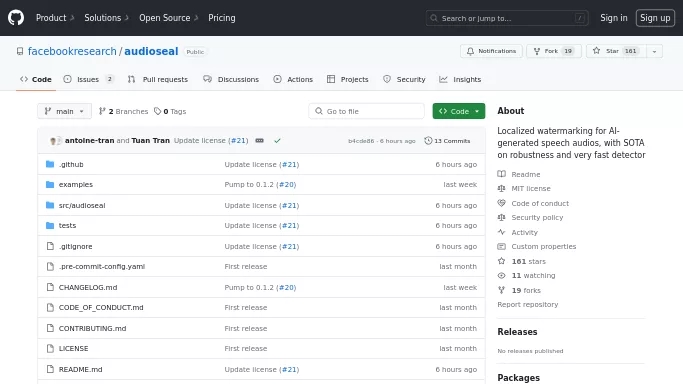Click the Search or jump to field
Image resolution: width=683 pixels, height=384 pixels.
point(507,18)
